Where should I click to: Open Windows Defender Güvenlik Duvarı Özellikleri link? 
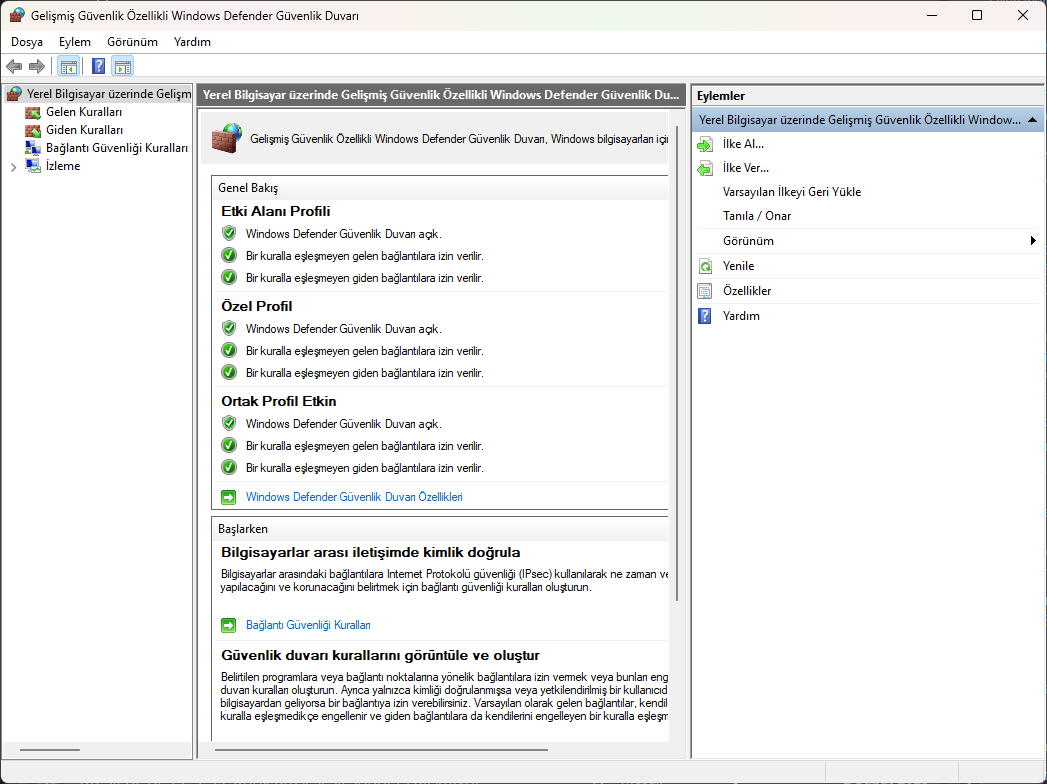(354, 498)
